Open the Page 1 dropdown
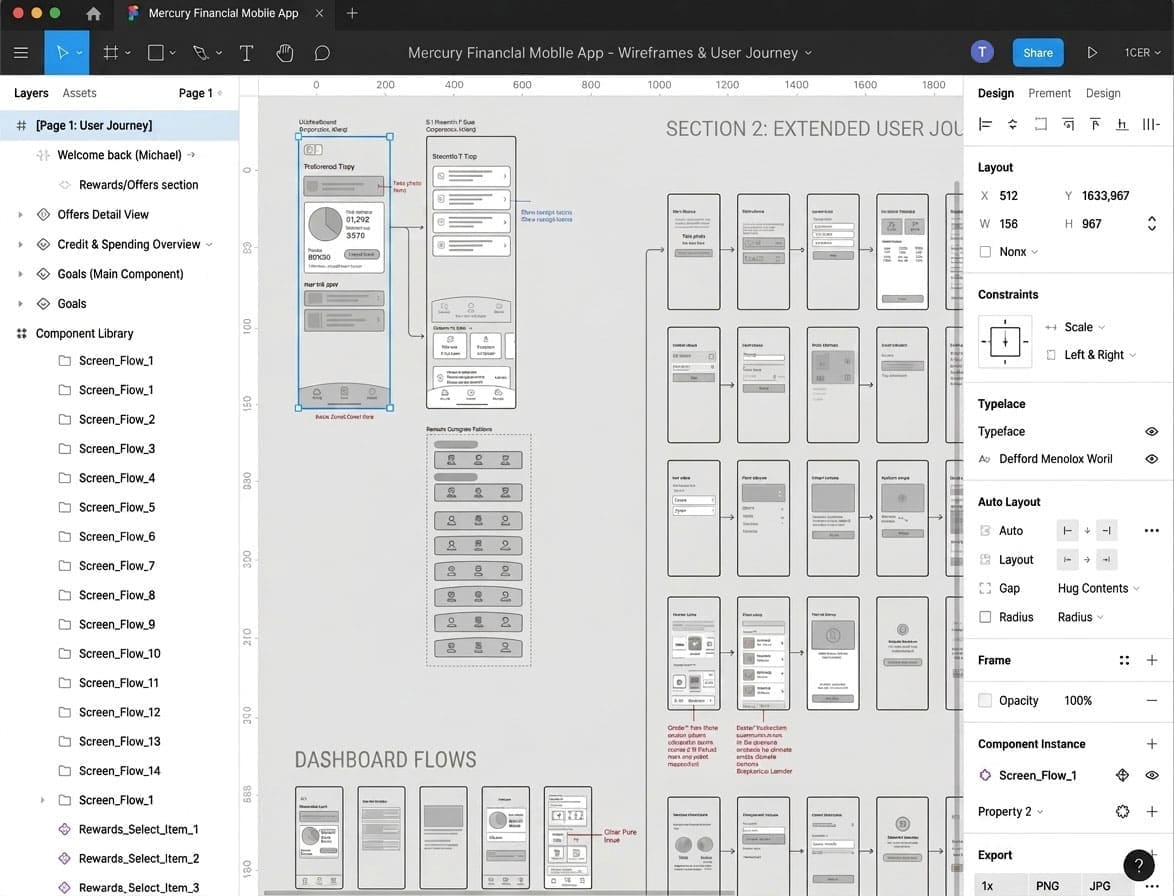This screenshot has height=896, width=1176. (200, 93)
